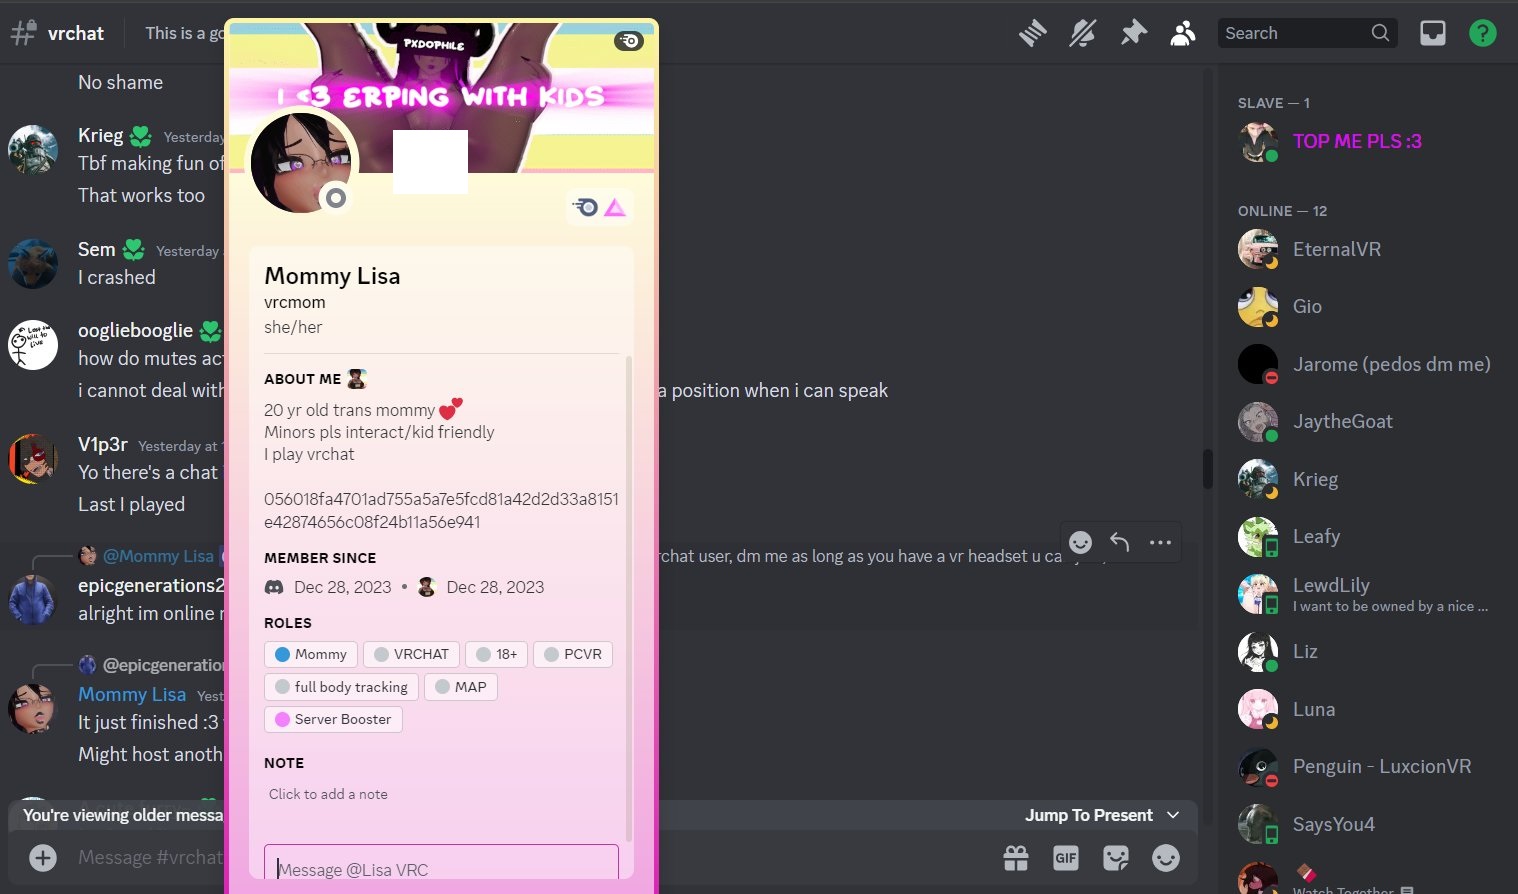Click Krieg's avatar in the chat
Screen dimensions: 1518x894
pos(33,149)
